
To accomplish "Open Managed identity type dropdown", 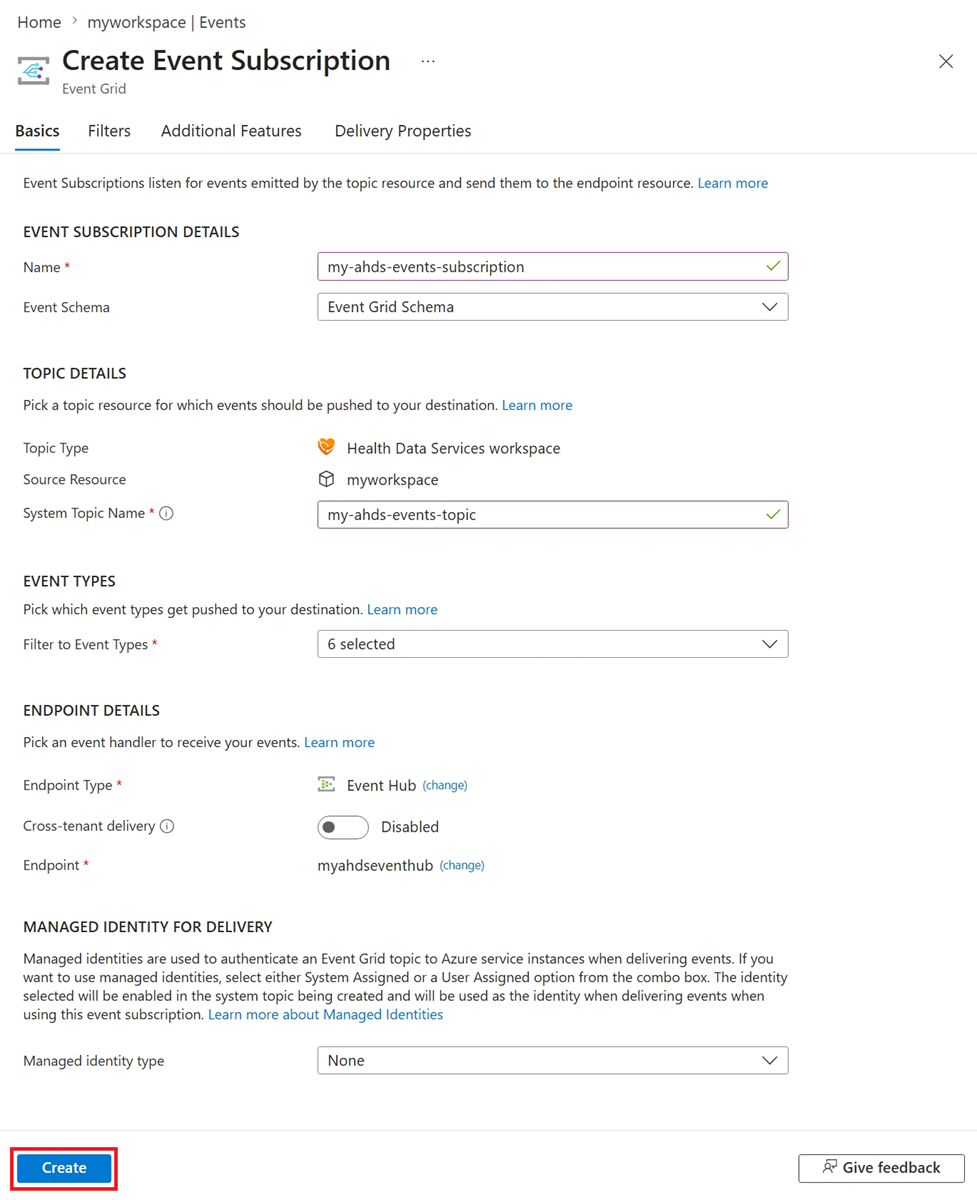I will (x=553, y=1060).
